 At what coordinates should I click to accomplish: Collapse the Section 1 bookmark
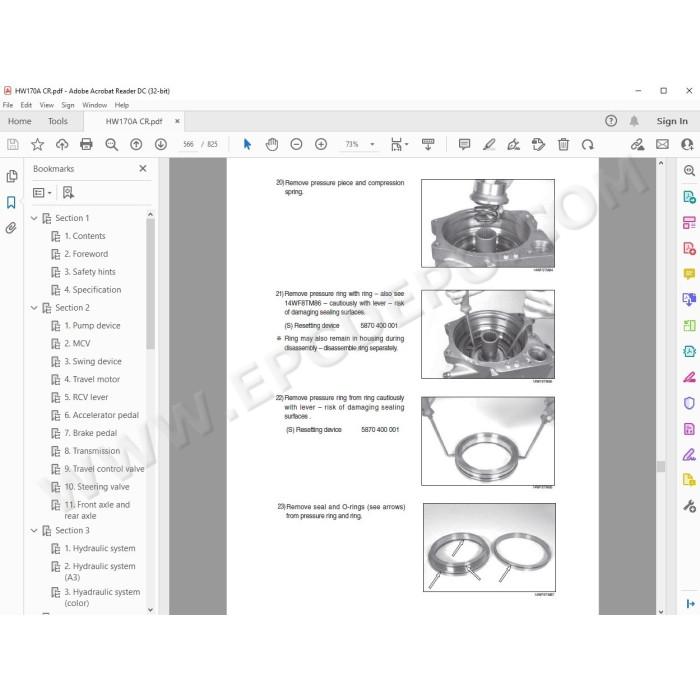point(34,218)
